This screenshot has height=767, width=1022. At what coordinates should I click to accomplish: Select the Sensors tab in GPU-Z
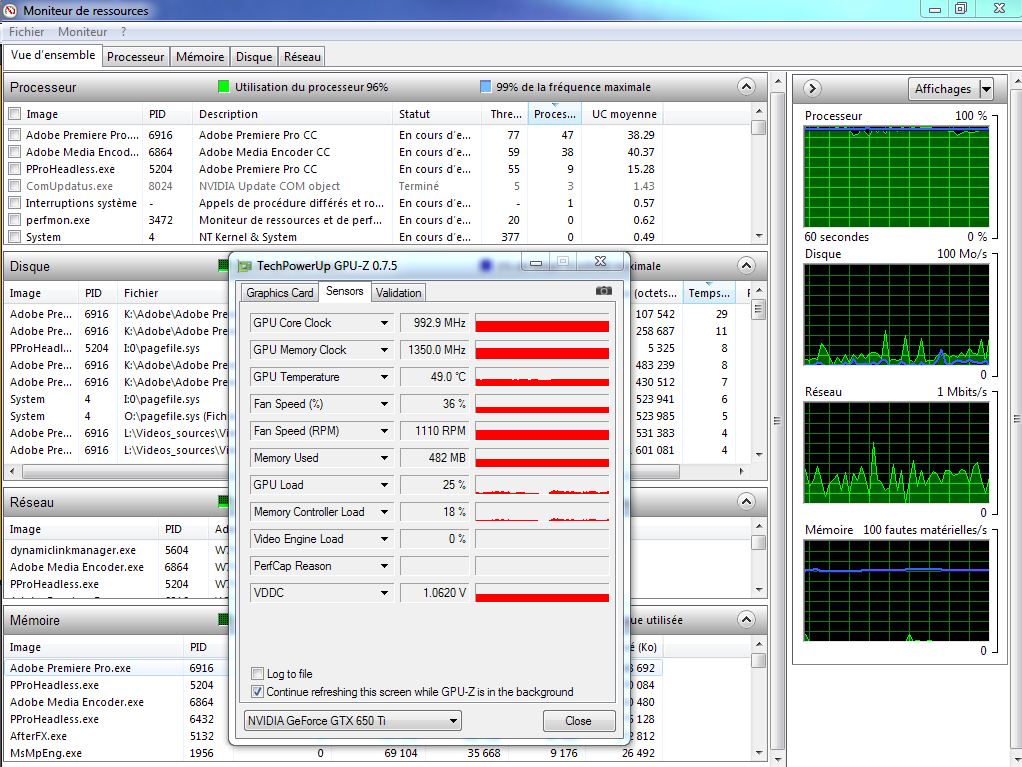[345, 291]
